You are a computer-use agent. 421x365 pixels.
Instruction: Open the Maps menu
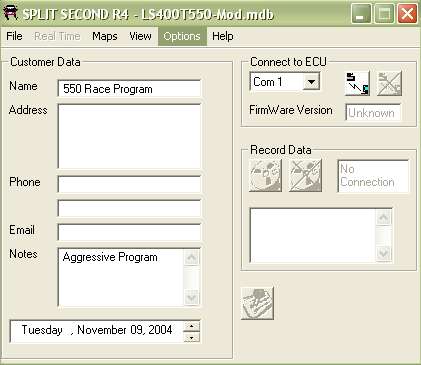click(x=105, y=36)
